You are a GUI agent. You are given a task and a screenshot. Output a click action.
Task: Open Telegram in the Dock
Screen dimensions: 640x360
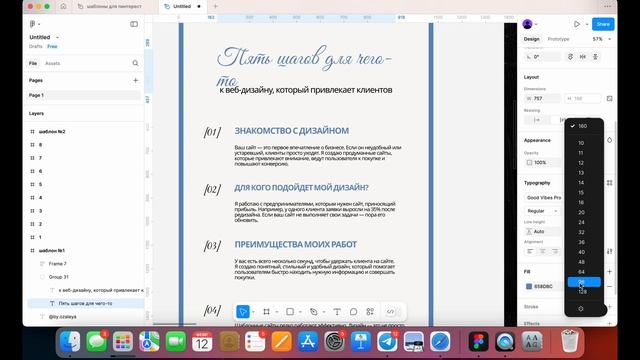click(387, 342)
